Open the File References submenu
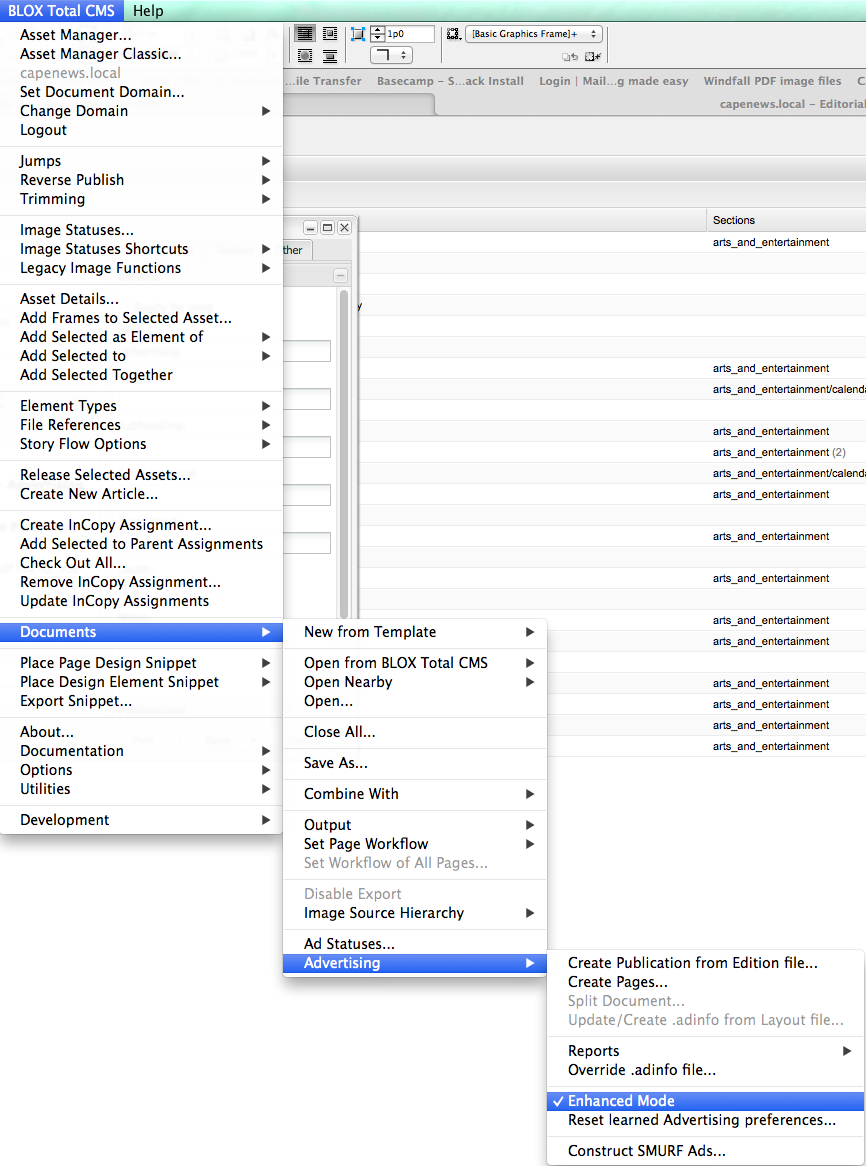This screenshot has width=866, height=1166. click(141, 425)
